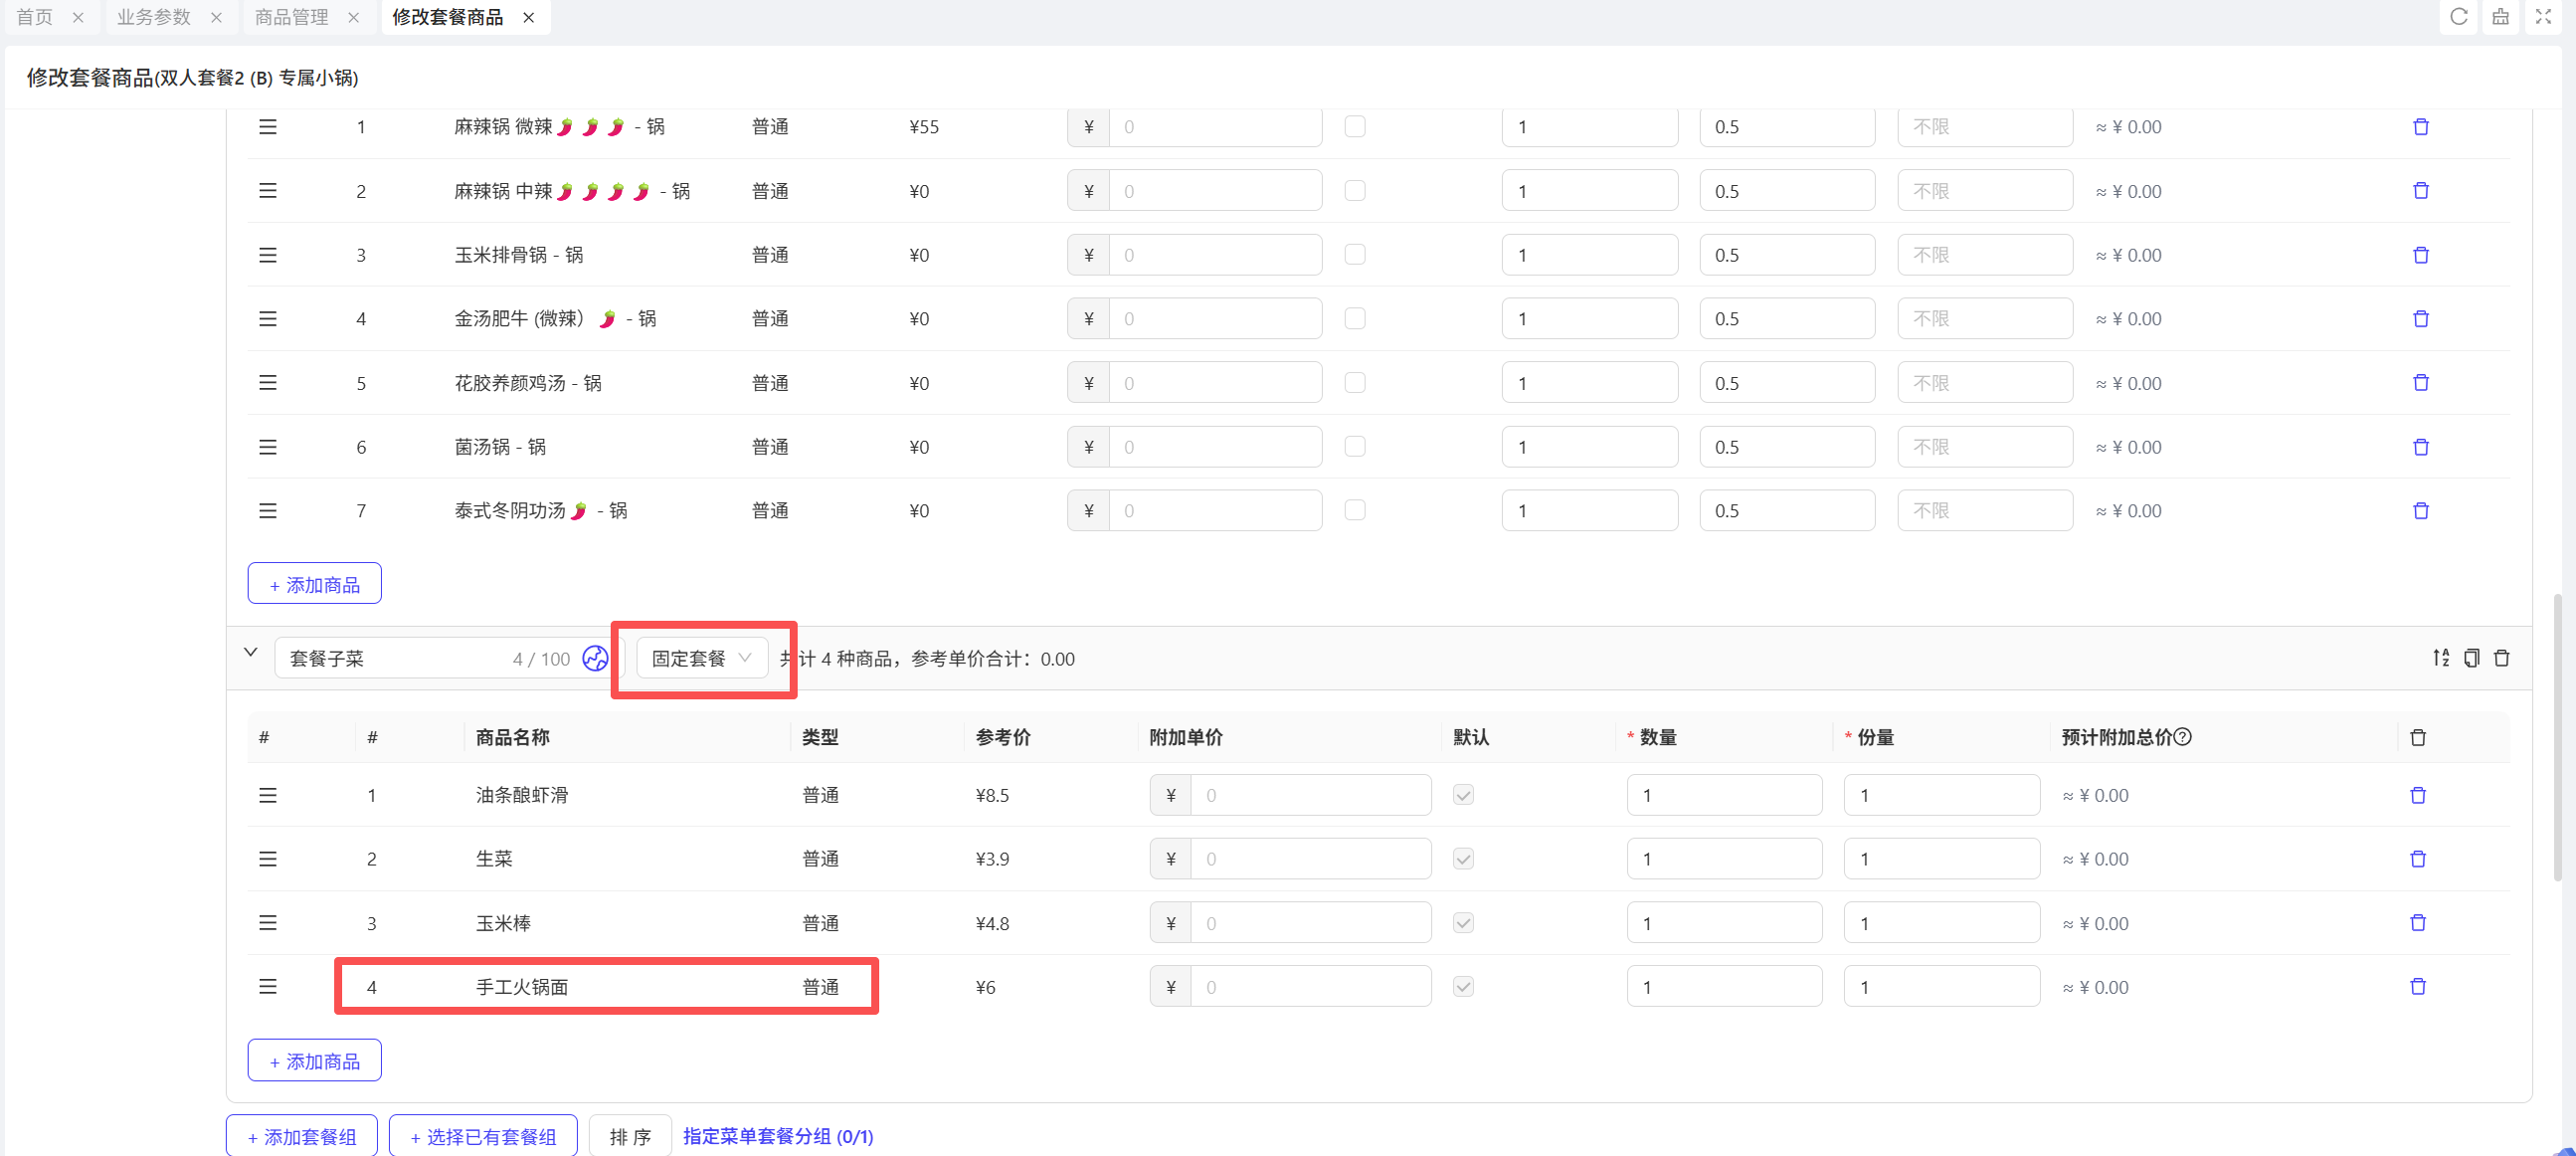
Task: Check default checkbox for 麻辣锅 微辣
Action: (x=1354, y=127)
